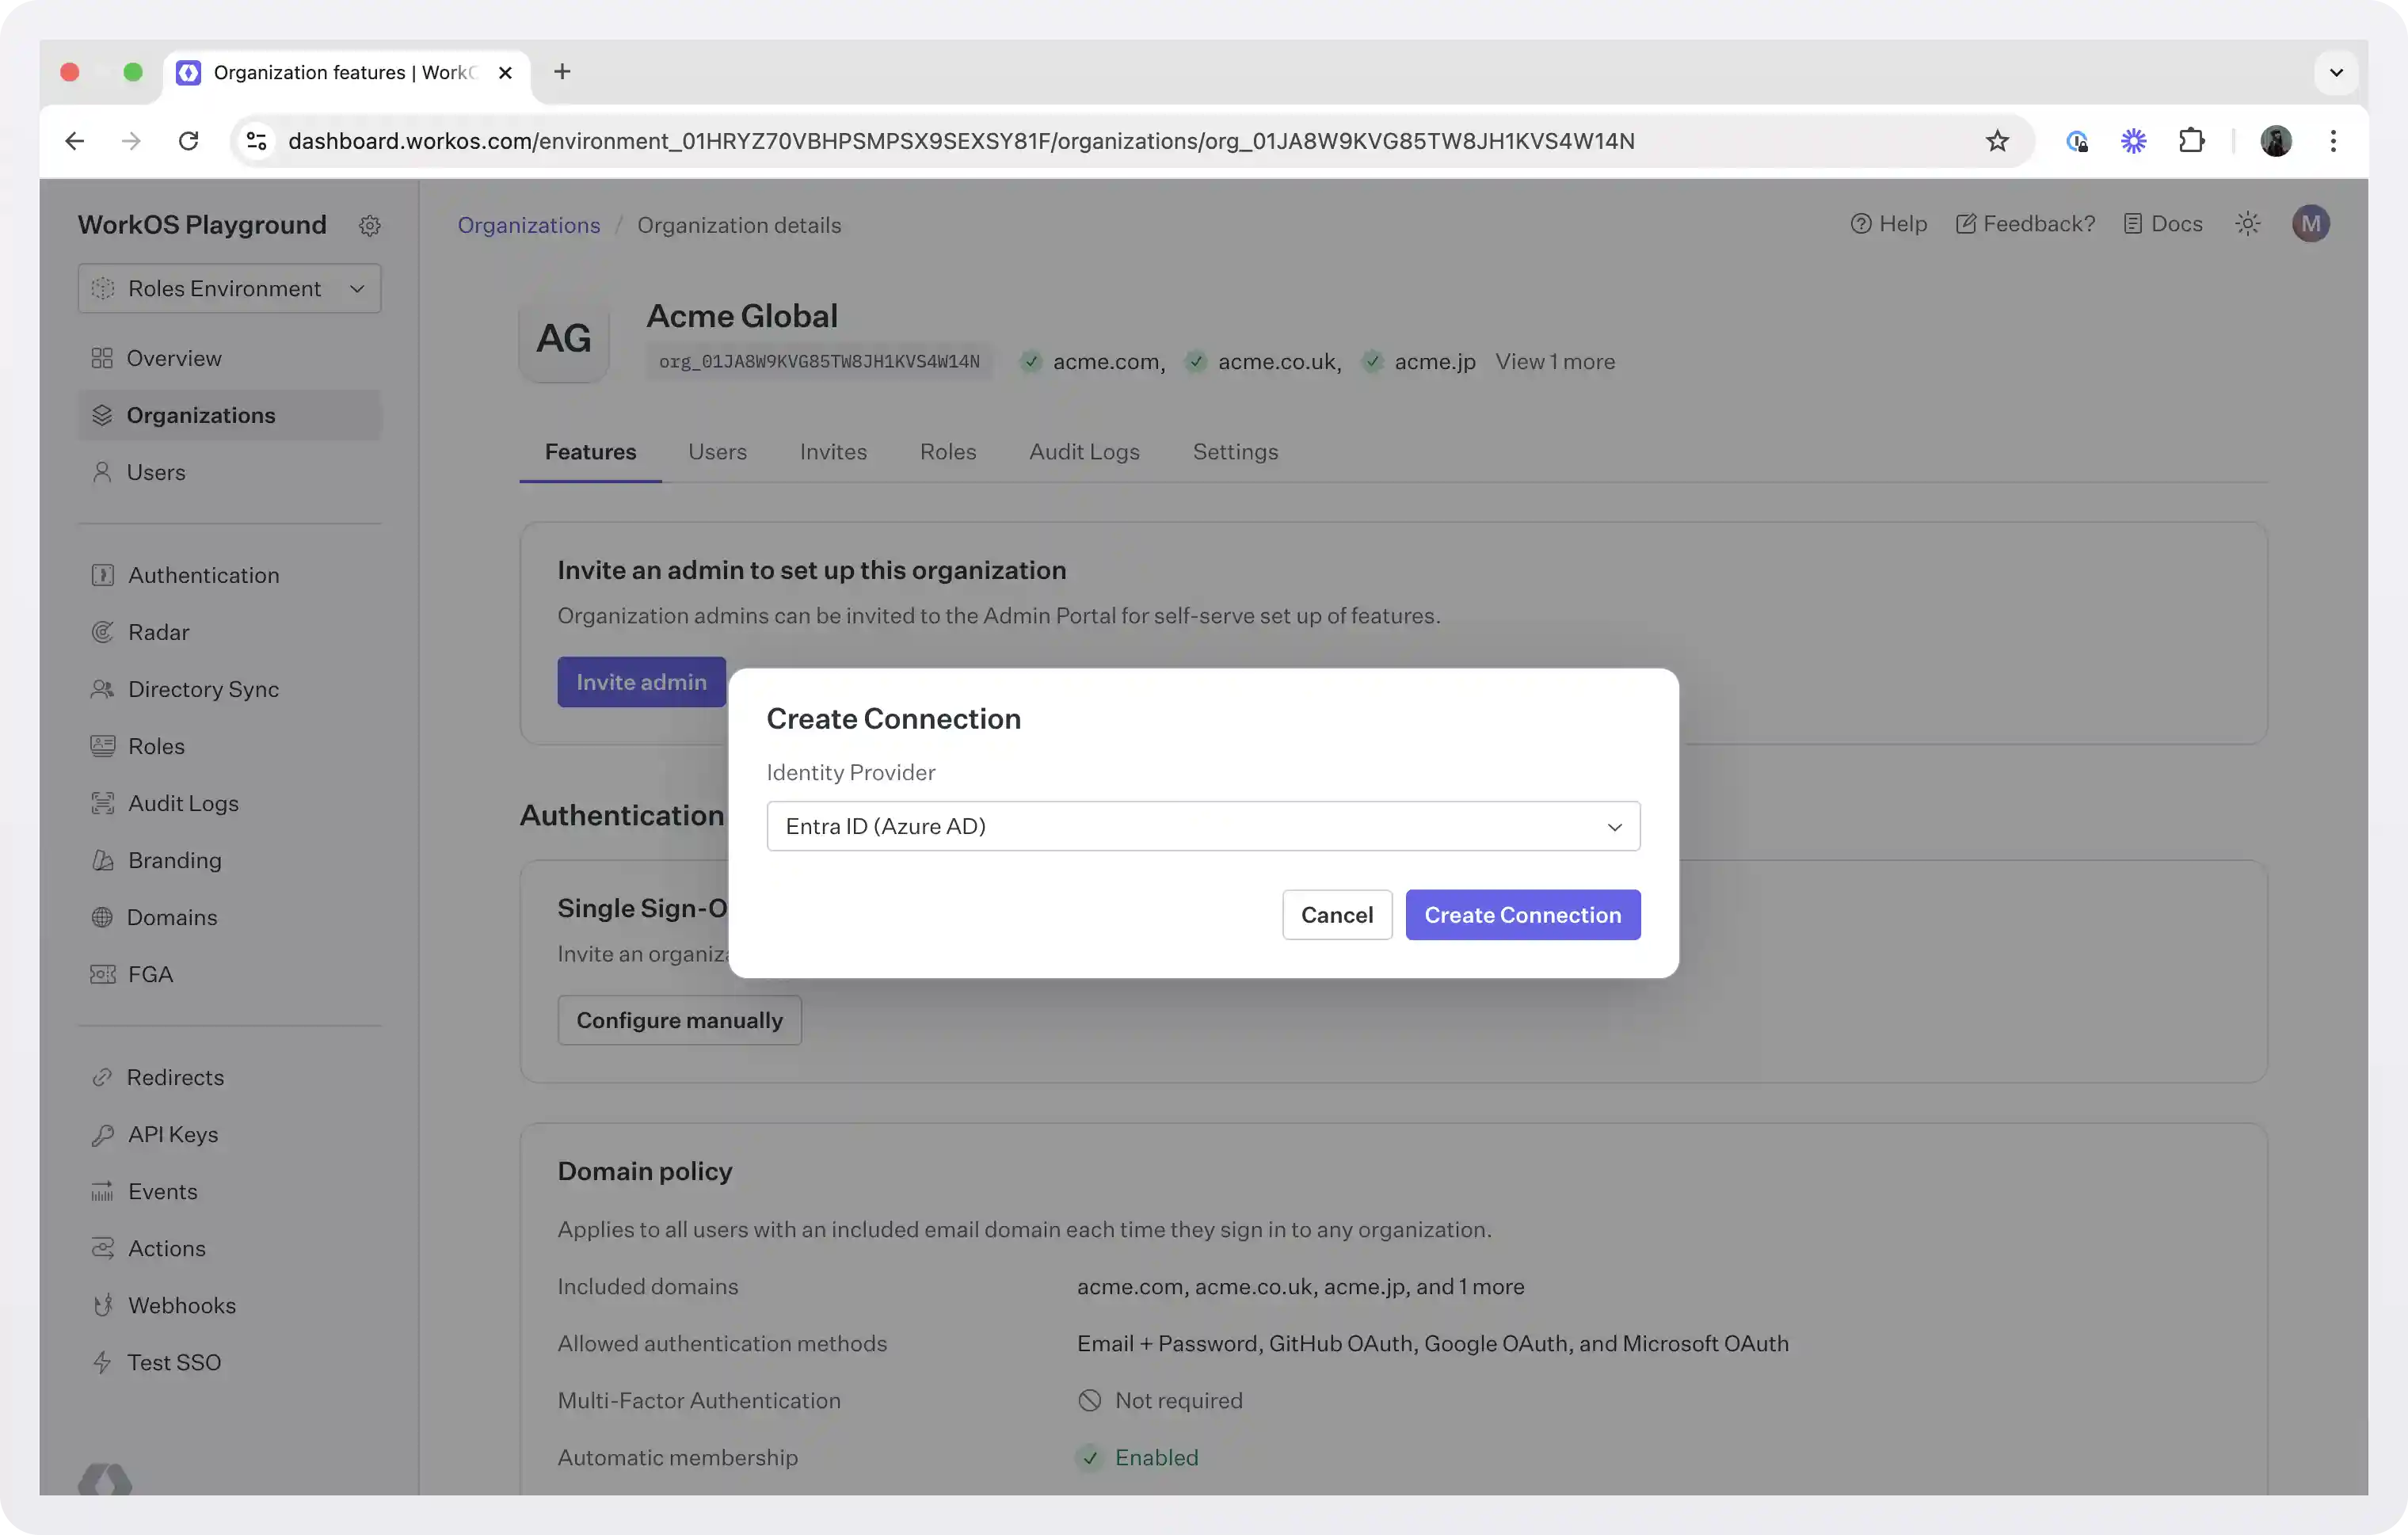Click the Overview grid icon
The width and height of the screenshot is (2408, 1535).
click(102, 358)
